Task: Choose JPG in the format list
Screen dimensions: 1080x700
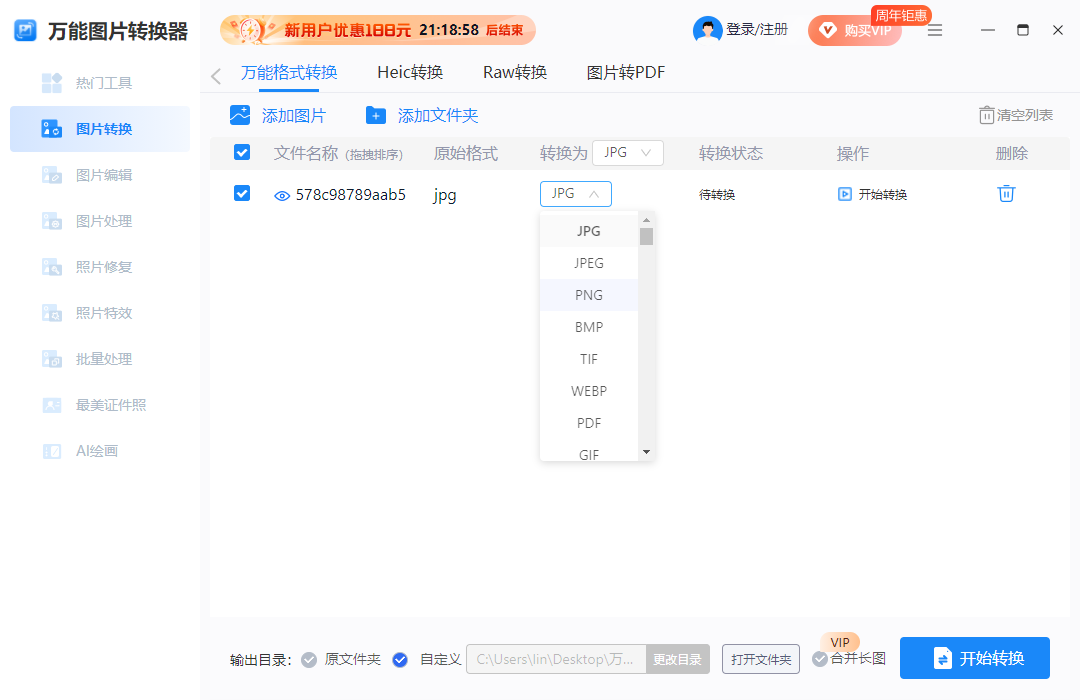Action: tap(589, 231)
